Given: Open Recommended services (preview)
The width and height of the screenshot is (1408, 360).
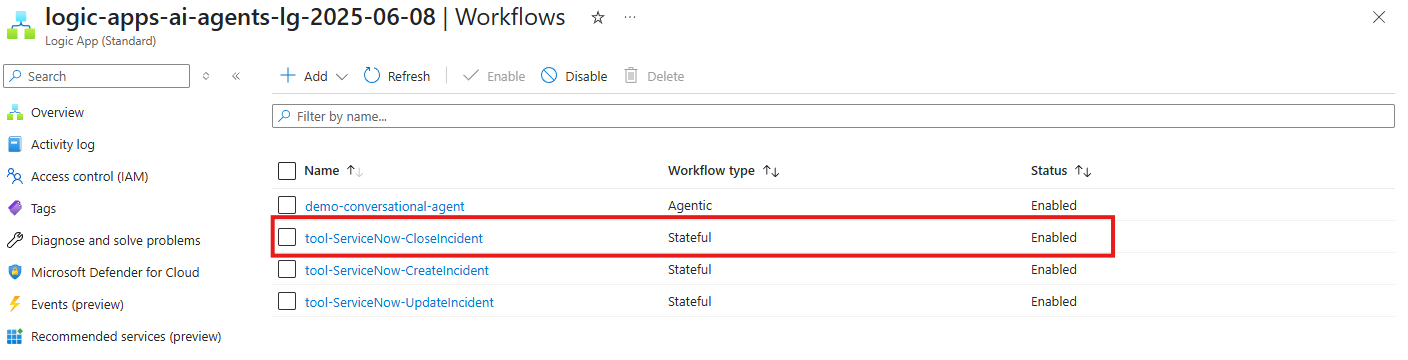Looking at the screenshot, I should point(126,336).
